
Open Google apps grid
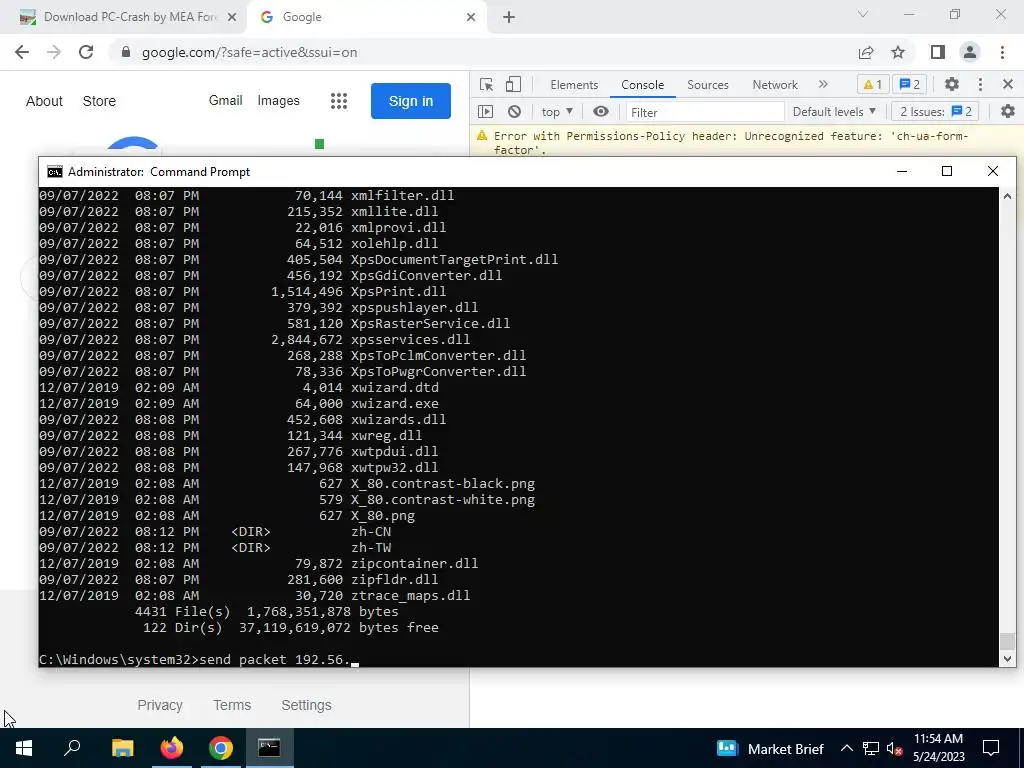(338, 101)
